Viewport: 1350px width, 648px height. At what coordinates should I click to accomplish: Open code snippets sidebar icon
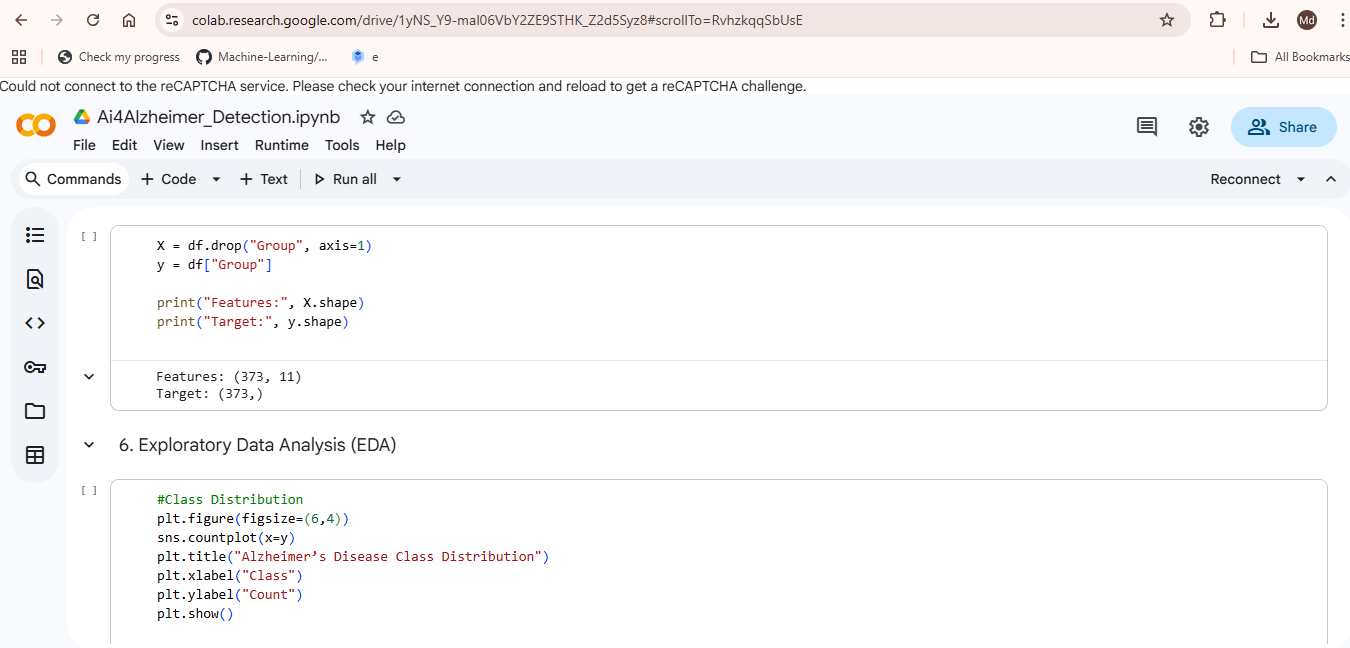pyautogui.click(x=35, y=323)
